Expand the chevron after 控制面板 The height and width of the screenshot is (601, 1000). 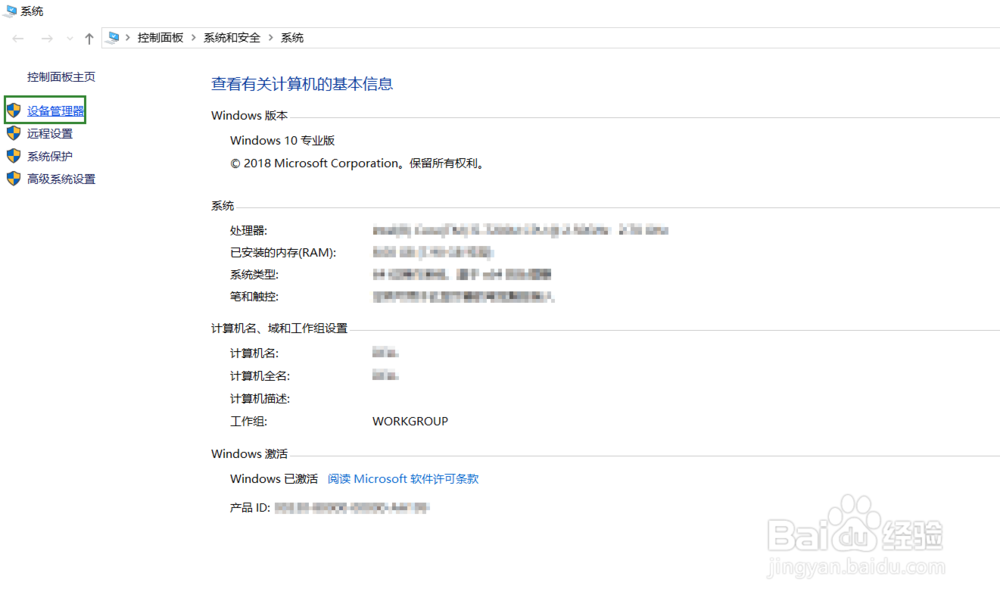(x=193, y=38)
